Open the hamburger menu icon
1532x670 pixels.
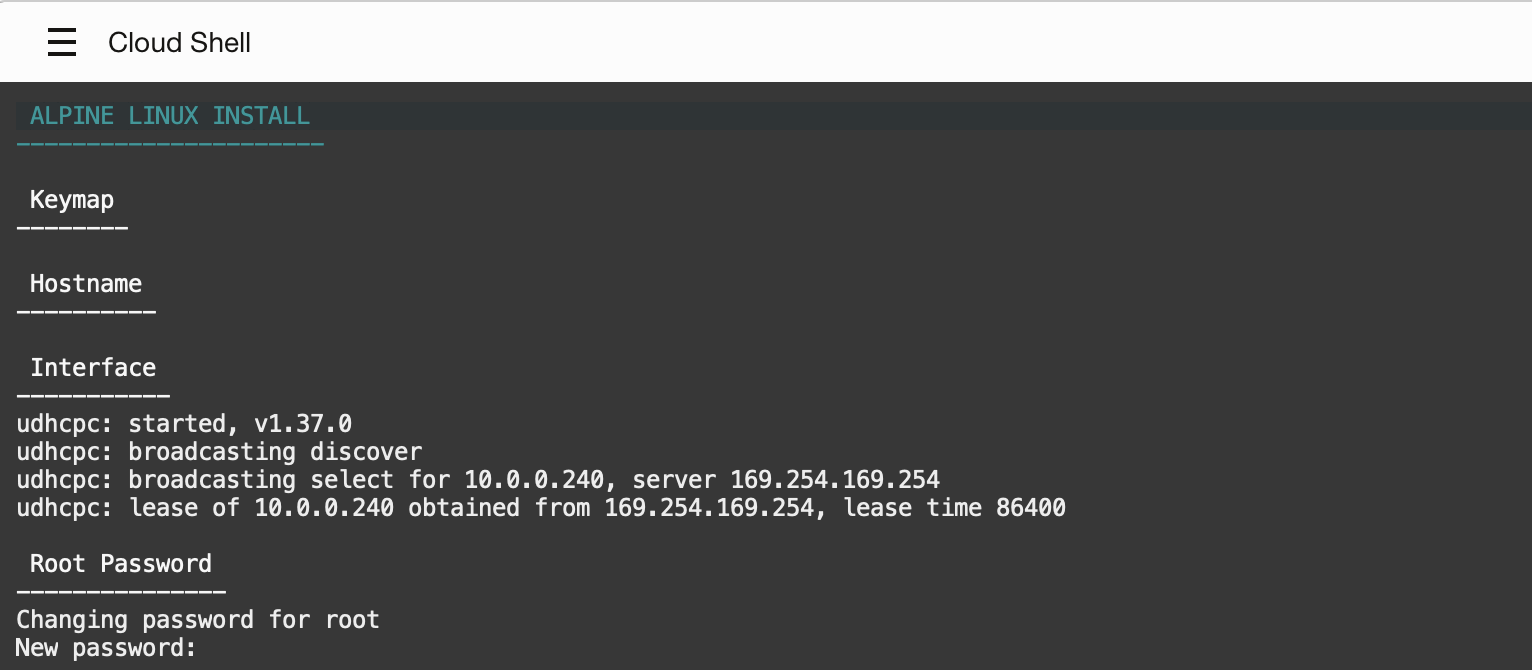tap(62, 42)
